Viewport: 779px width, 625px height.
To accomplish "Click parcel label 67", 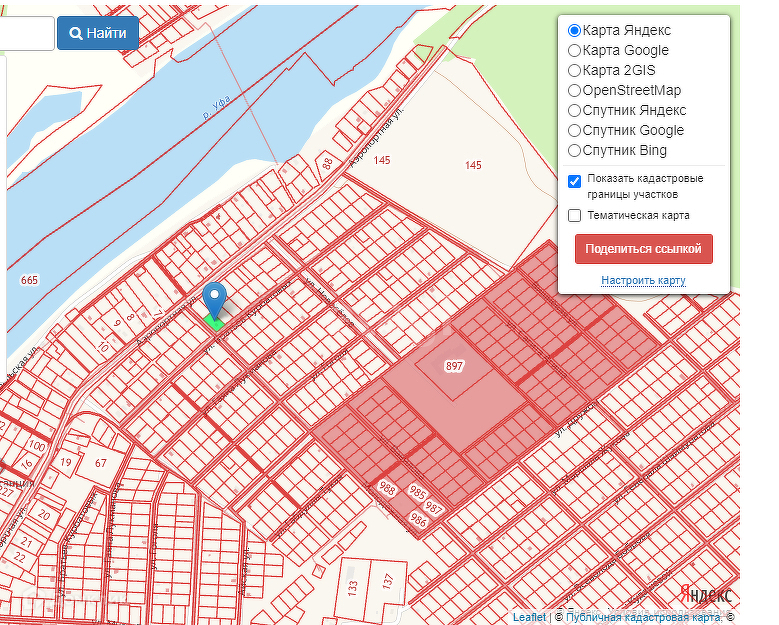I will [x=101, y=463].
